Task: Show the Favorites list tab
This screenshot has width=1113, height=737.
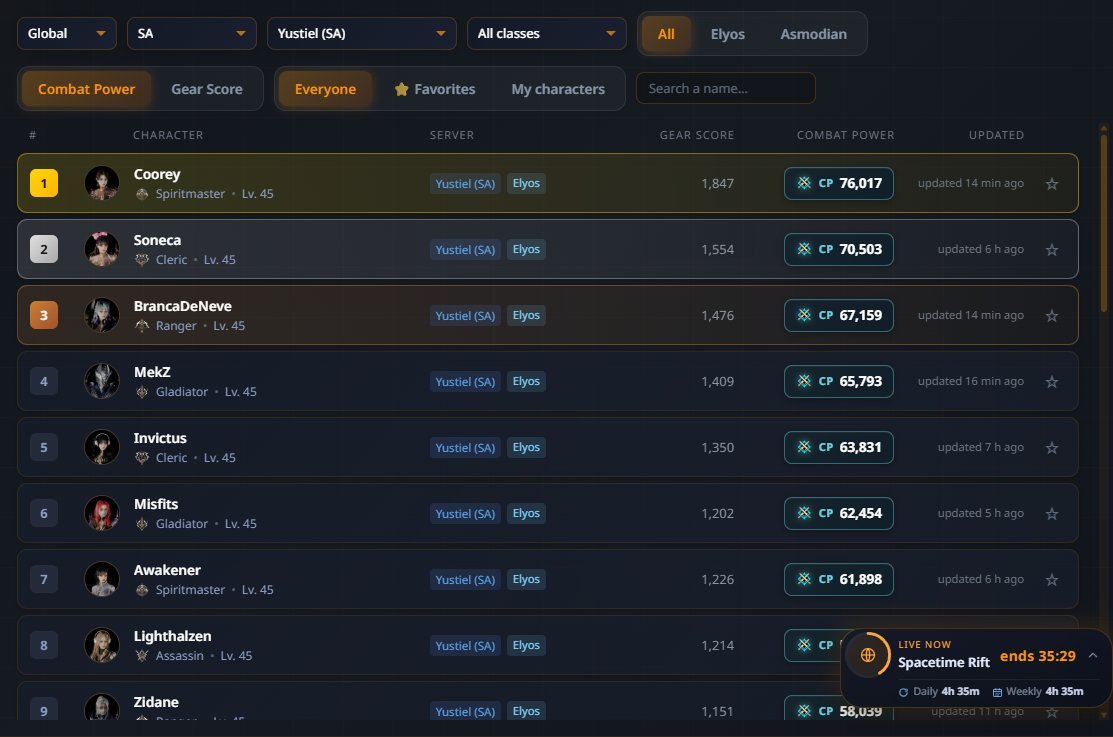Action: click(434, 89)
